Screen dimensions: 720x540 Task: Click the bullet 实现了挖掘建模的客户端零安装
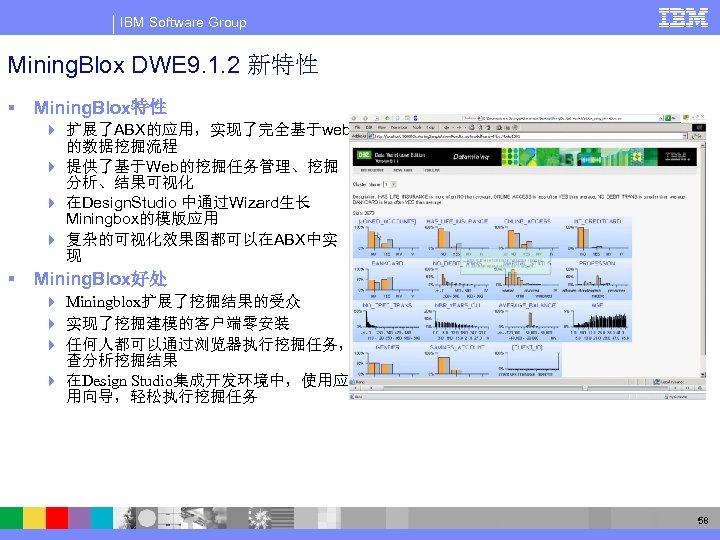point(178,323)
